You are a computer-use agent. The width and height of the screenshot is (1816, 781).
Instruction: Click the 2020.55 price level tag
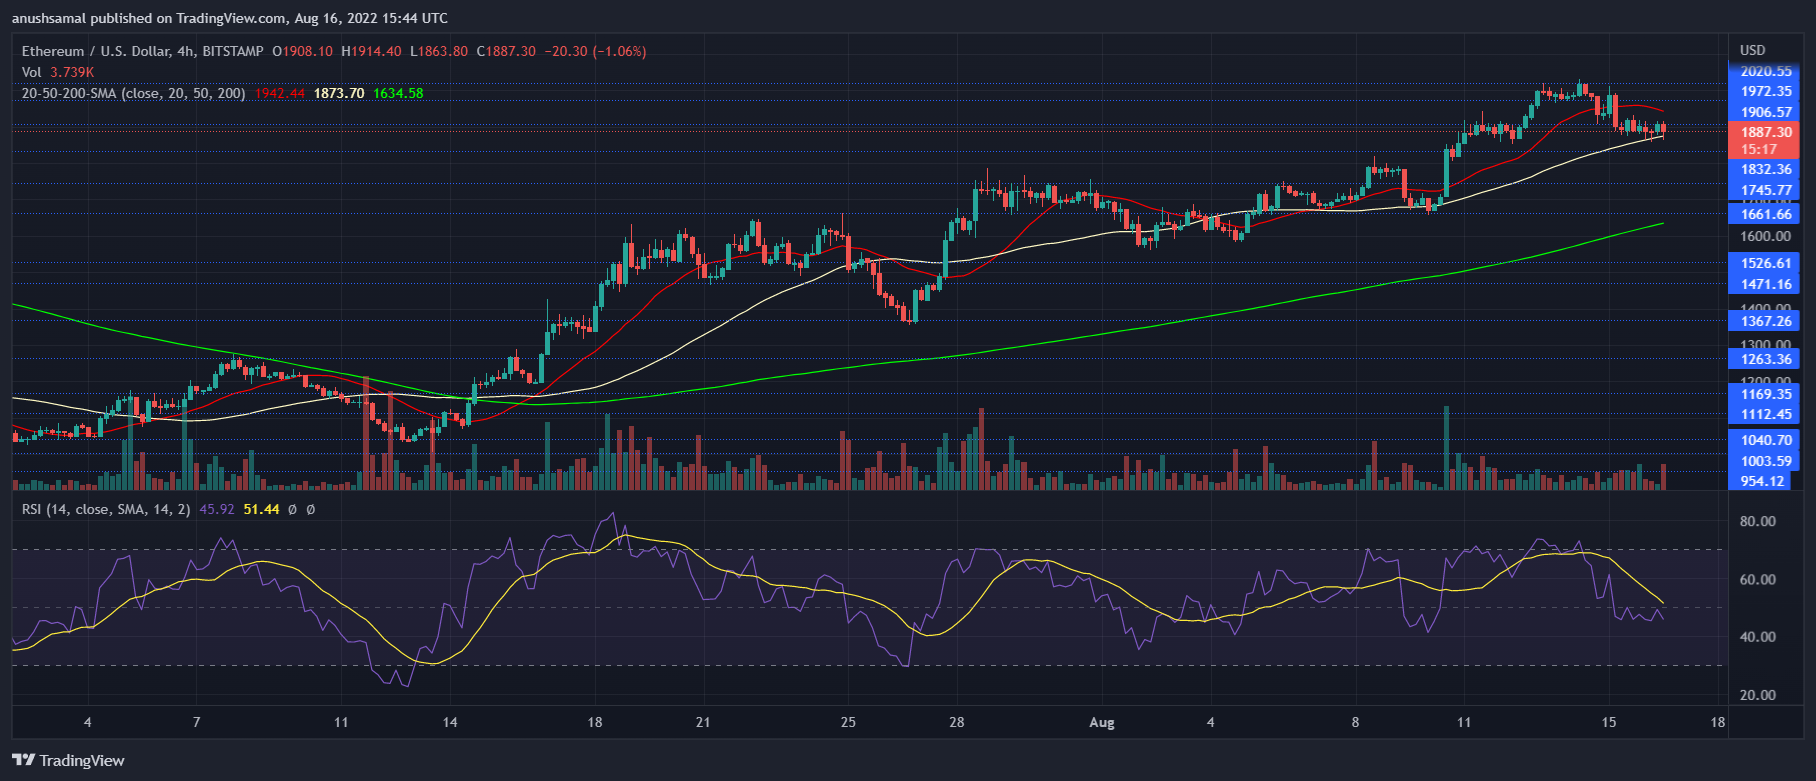coord(1765,71)
